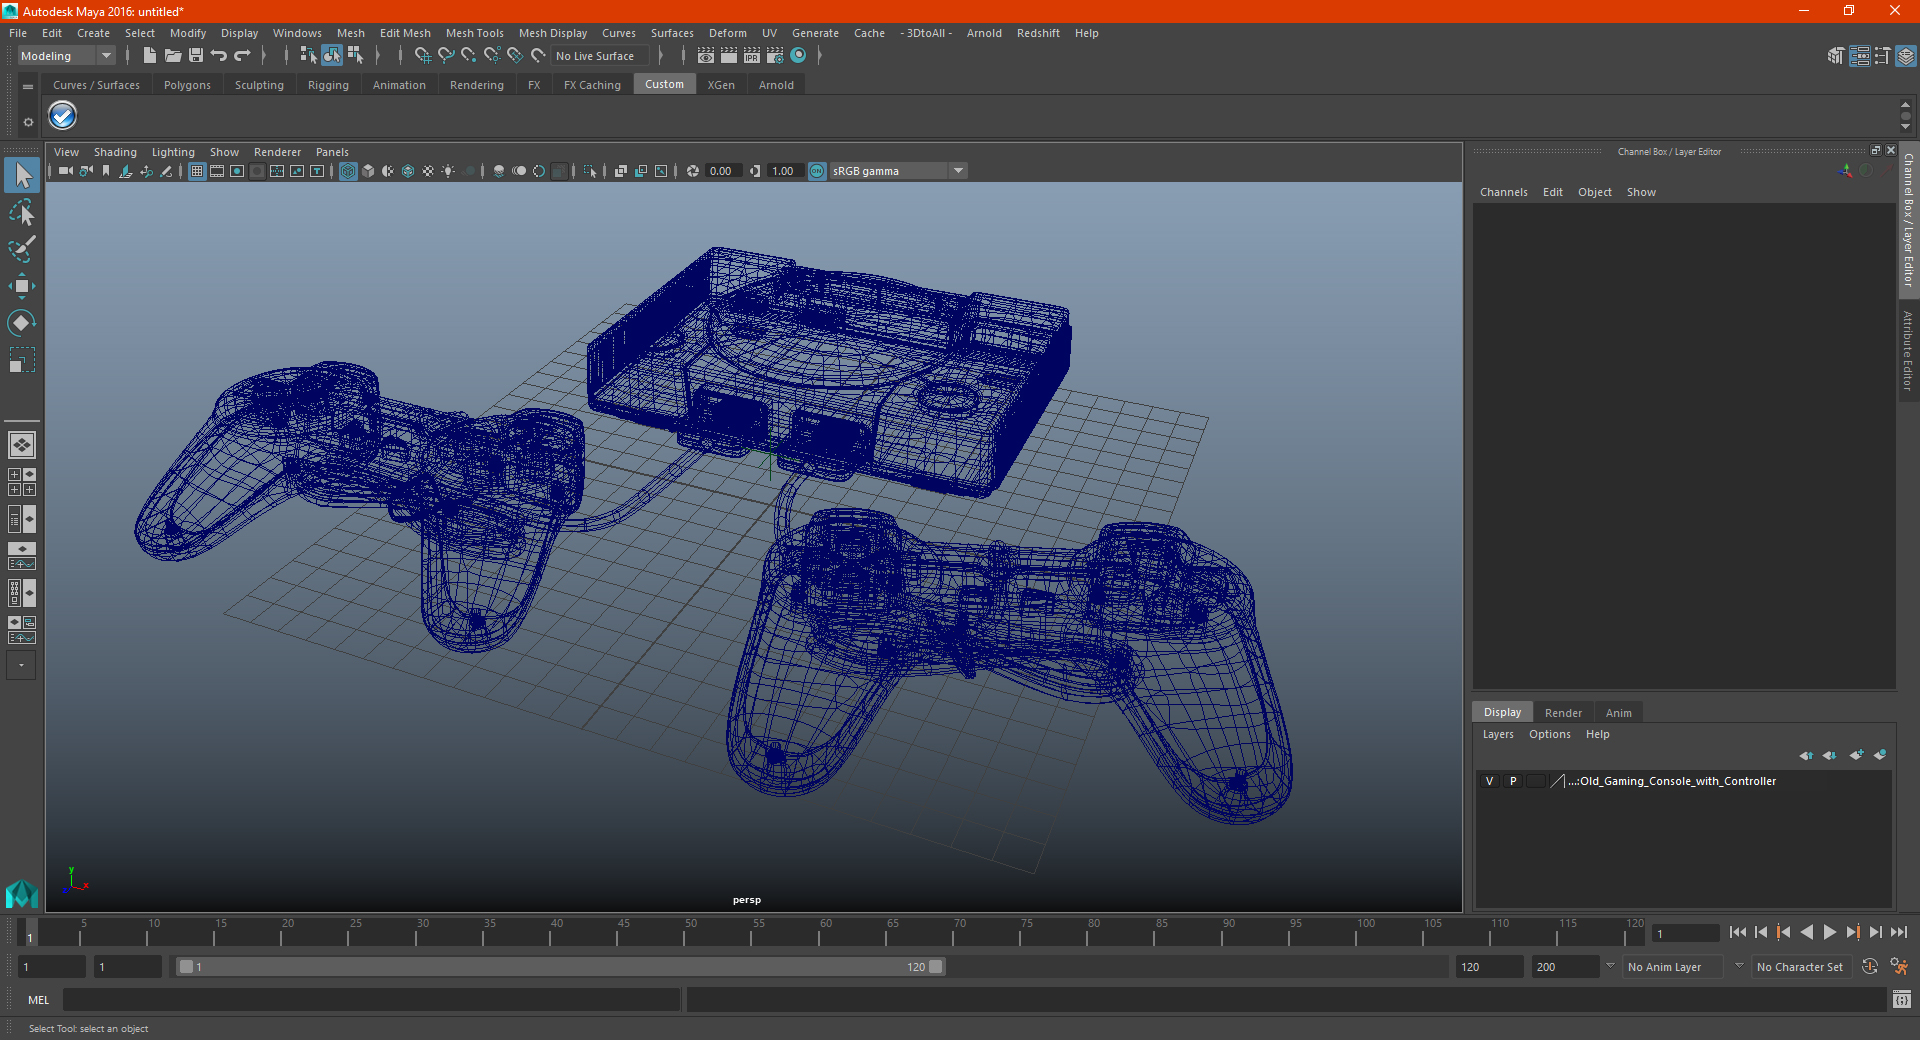Toggle Snap to curves
The height and width of the screenshot is (1040, 1920).
pyautogui.click(x=446, y=56)
